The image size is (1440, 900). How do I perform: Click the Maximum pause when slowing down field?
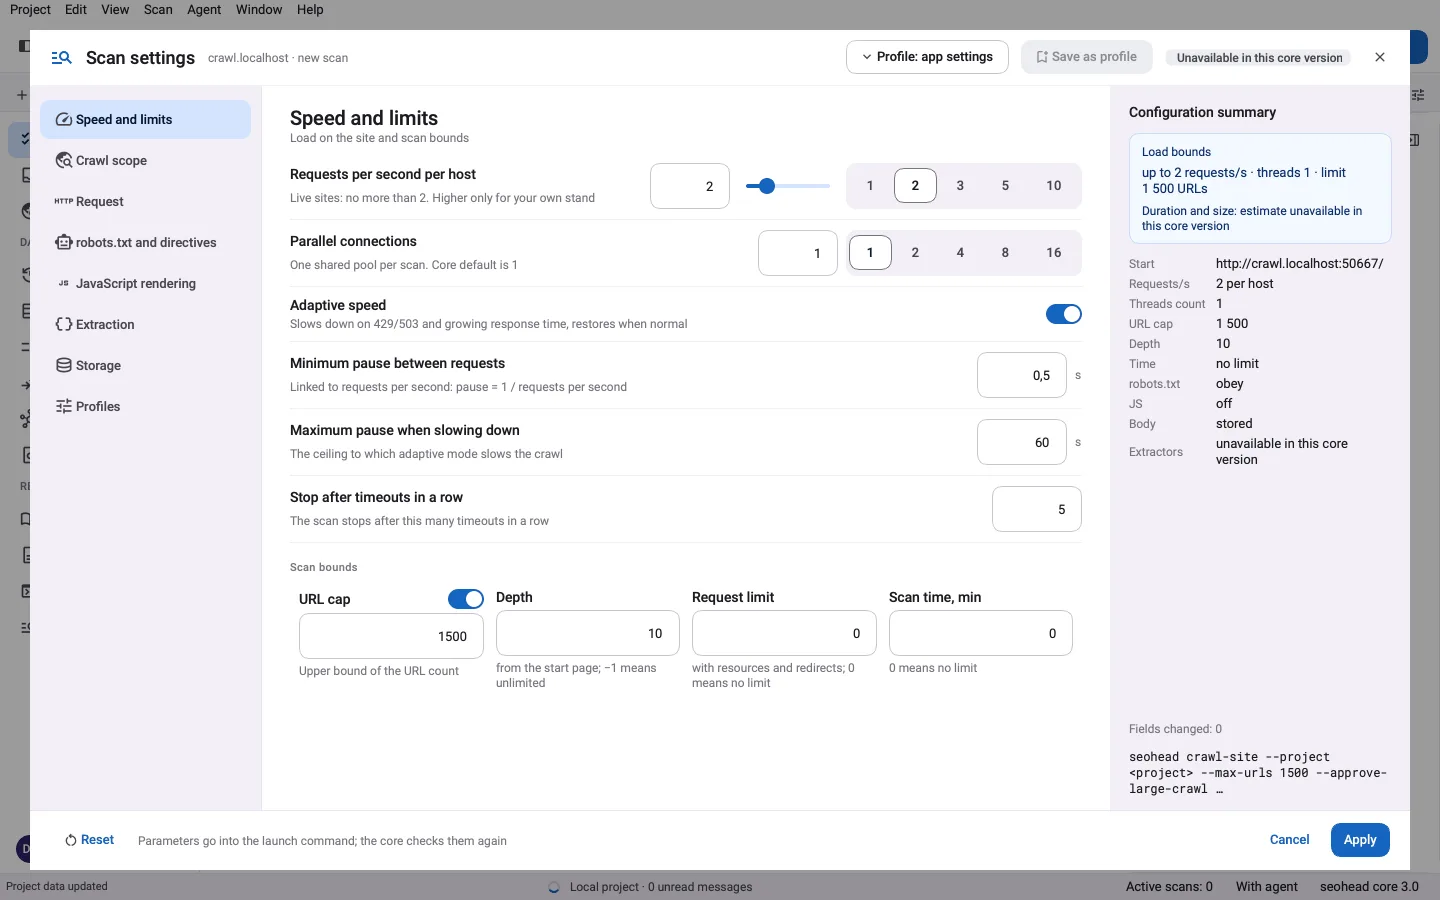(1022, 443)
